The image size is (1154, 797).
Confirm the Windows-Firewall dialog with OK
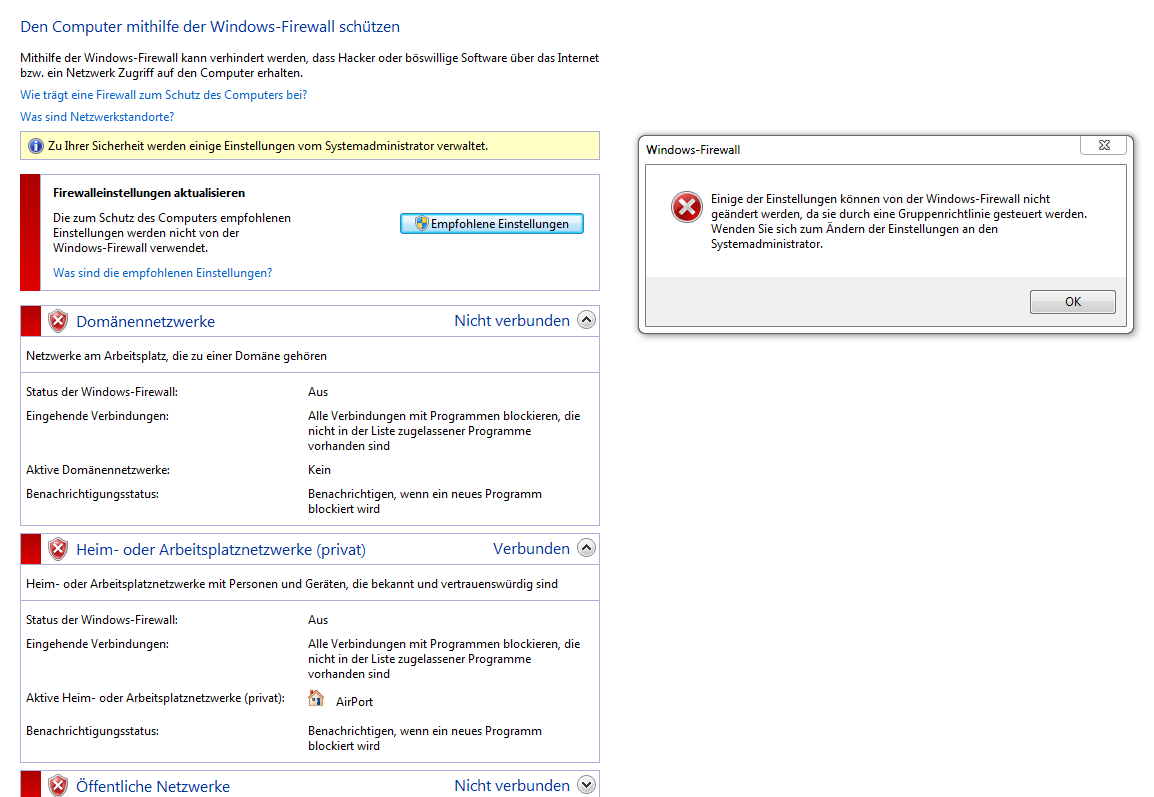pyautogui.click(x=1072, y=302)
